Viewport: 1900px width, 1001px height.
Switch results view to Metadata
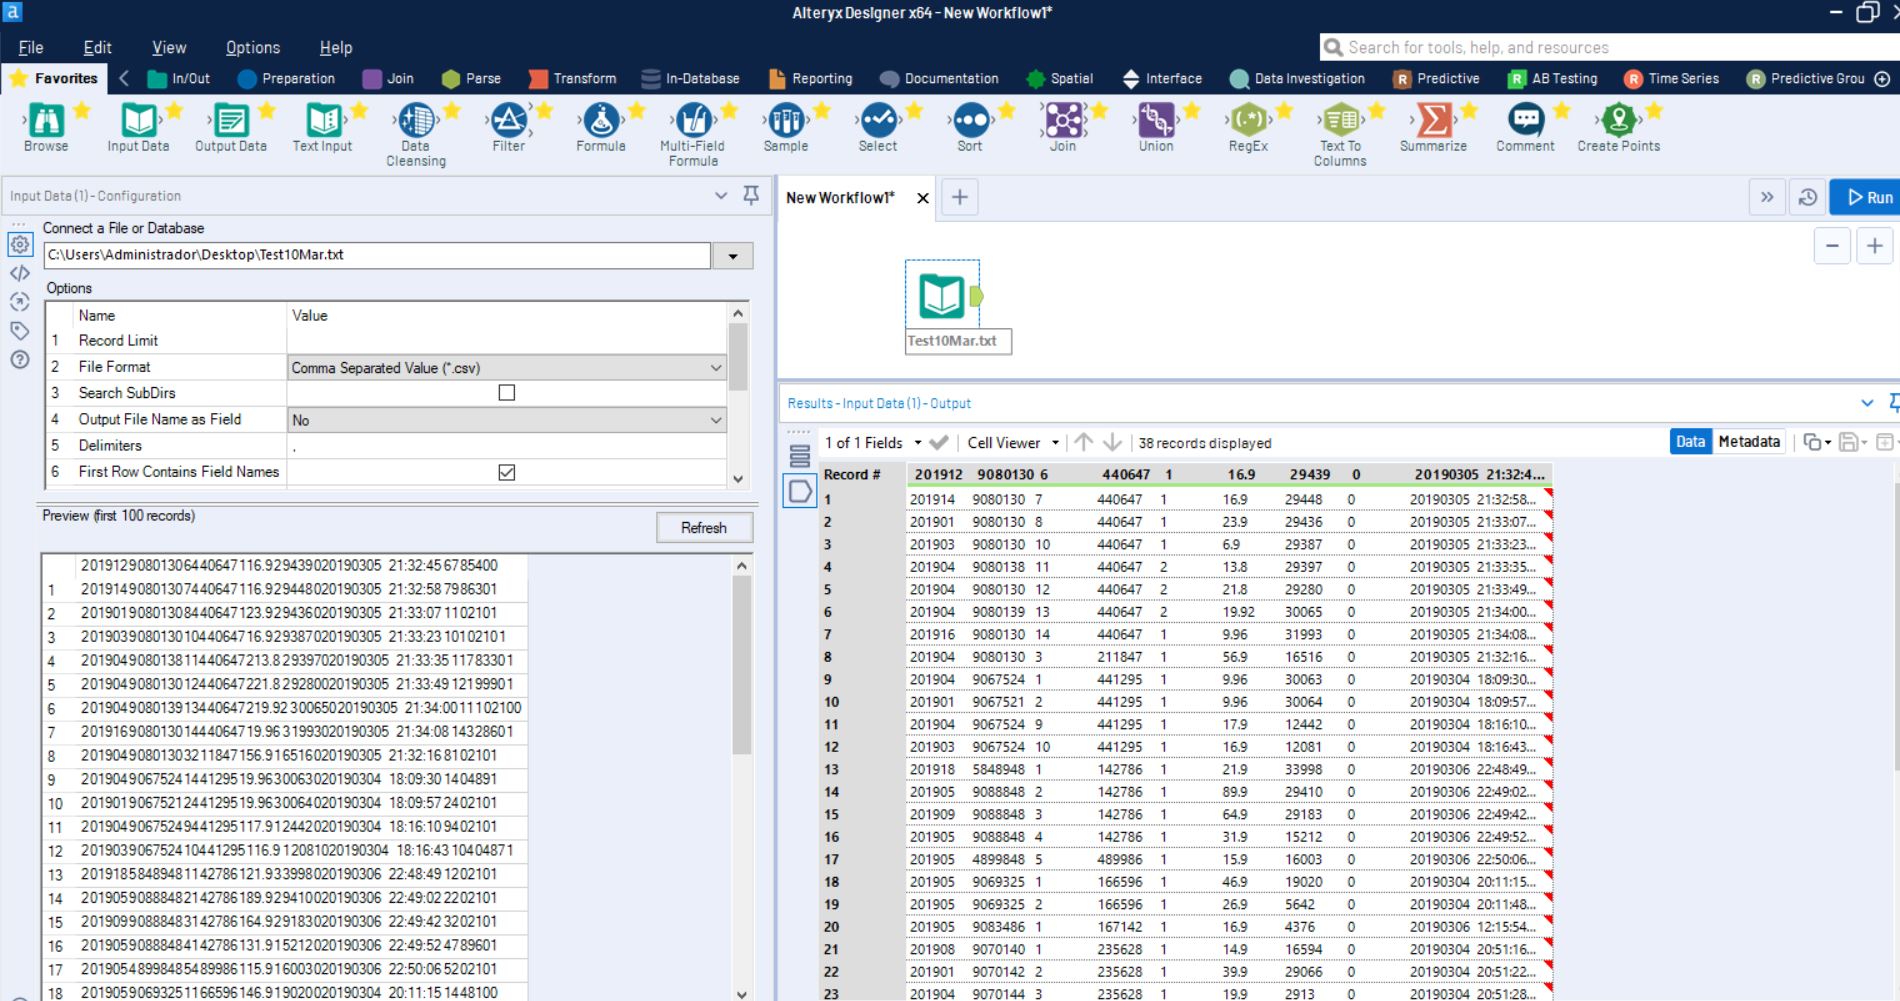(1749, 442)
